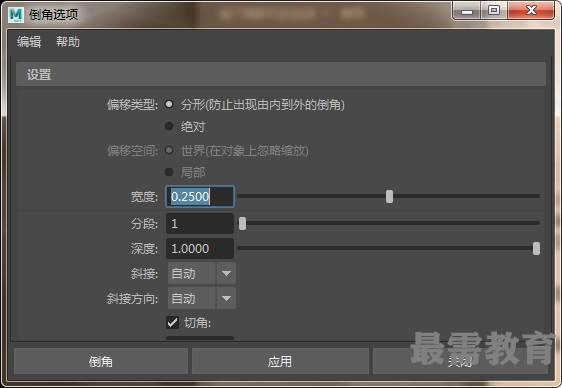Select the 分形 offset type radio button
This screenshot has width=562, height=388.
point(169,105)
